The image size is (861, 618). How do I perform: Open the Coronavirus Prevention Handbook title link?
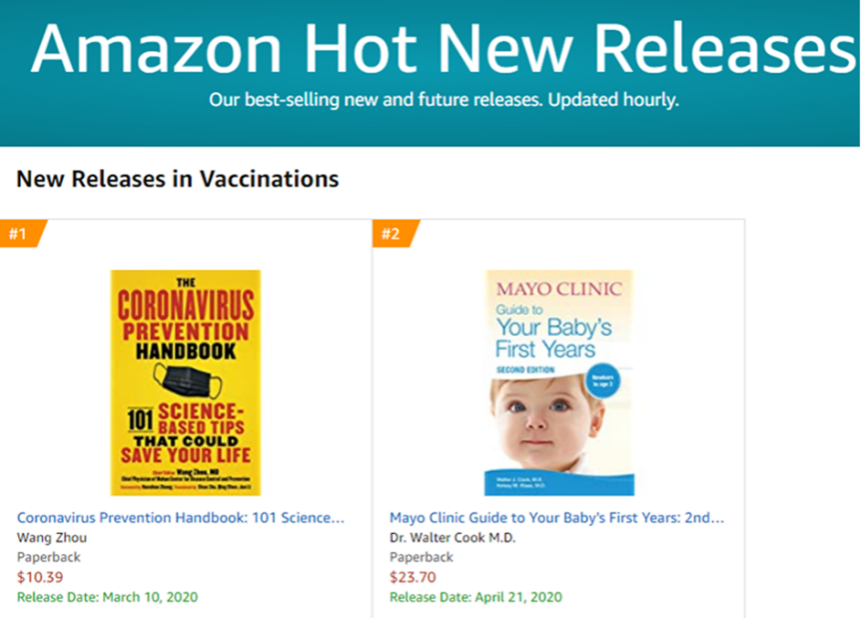181,518
